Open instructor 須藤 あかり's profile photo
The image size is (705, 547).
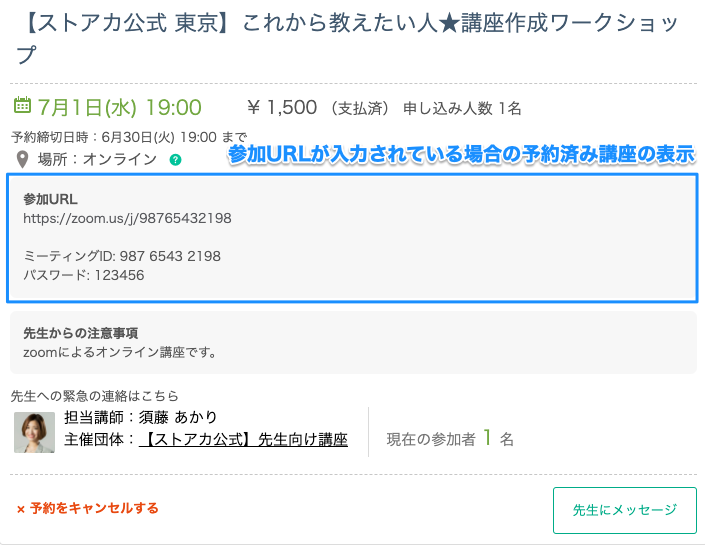[34, 432]
